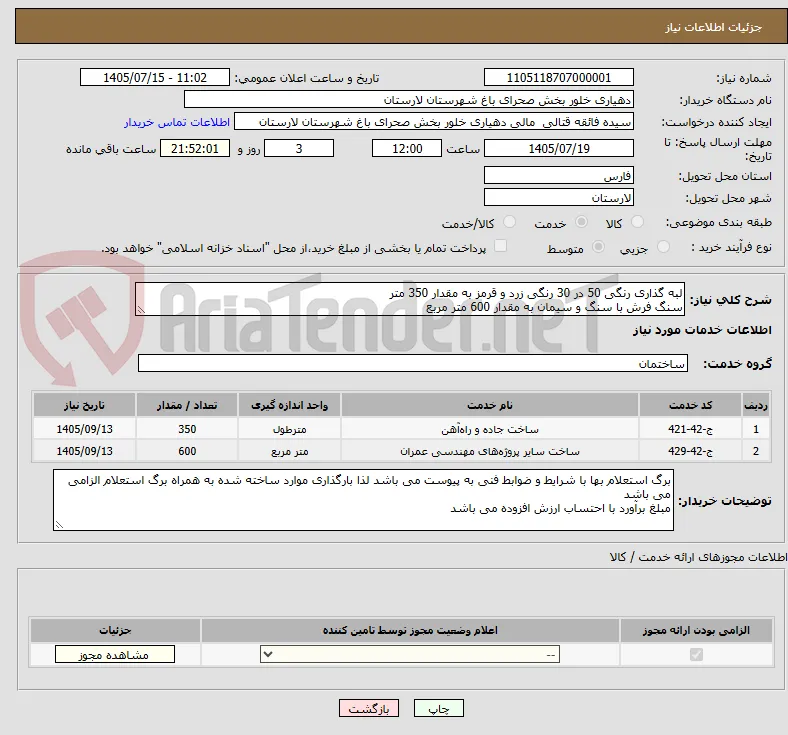Select the متوسط purchase type radio
The height and width of the screenshot is (735, 788).
coord(598,246)
